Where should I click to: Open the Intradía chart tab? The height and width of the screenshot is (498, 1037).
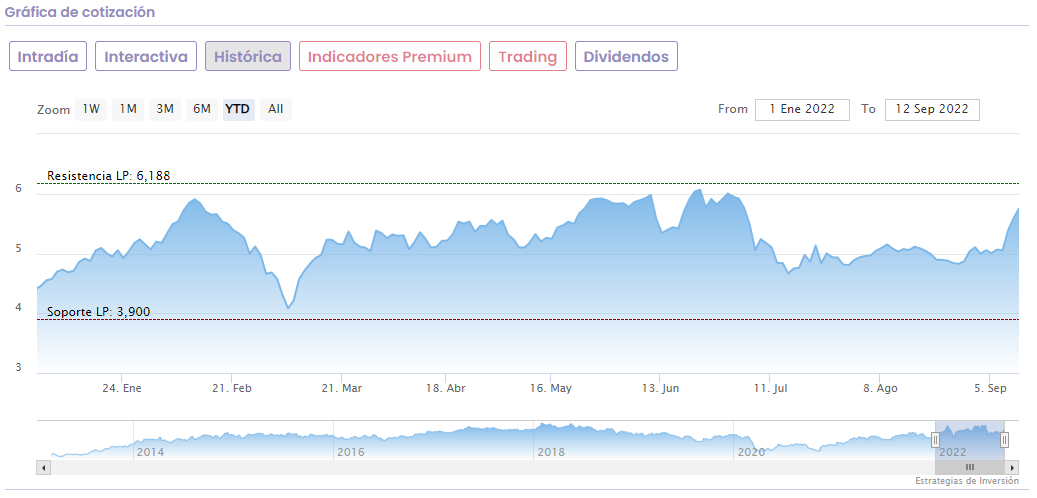click(x=48, y=57)
